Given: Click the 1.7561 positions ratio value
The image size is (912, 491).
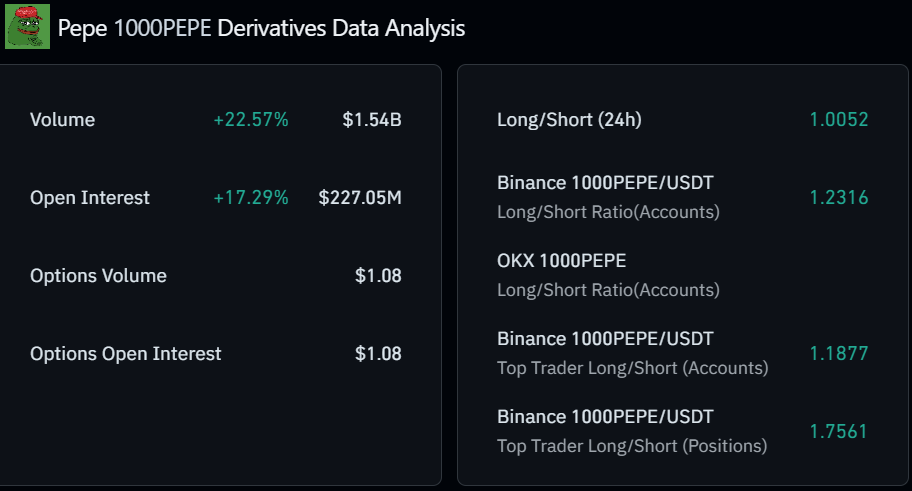Looking at the screenshot, I should (839, 432).
